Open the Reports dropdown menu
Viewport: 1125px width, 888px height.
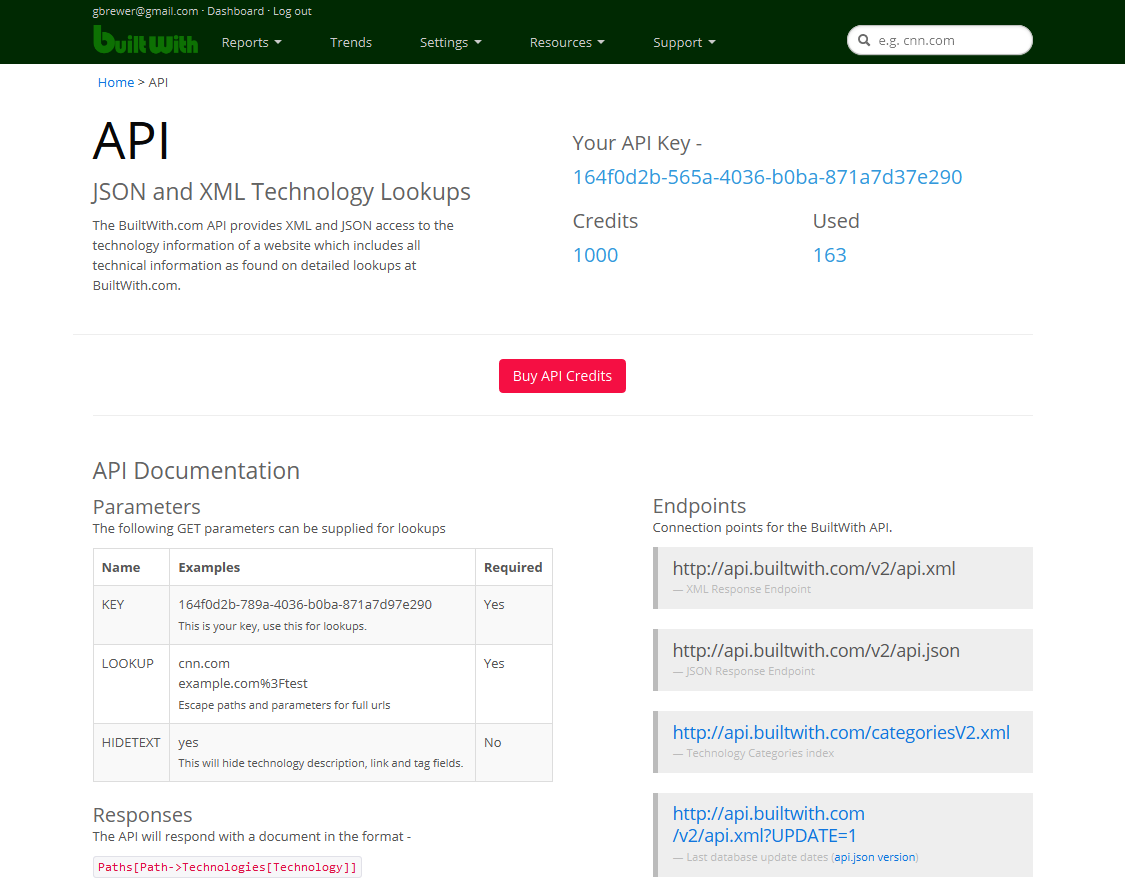coord(251,42)
